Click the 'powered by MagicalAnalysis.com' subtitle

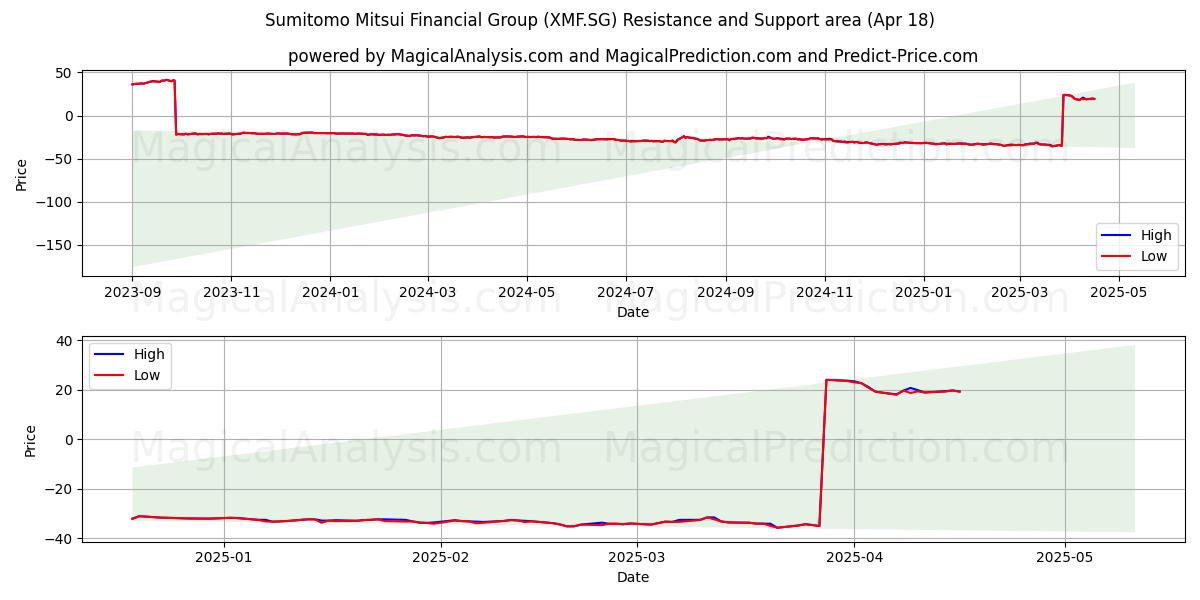tap(633, 56)
